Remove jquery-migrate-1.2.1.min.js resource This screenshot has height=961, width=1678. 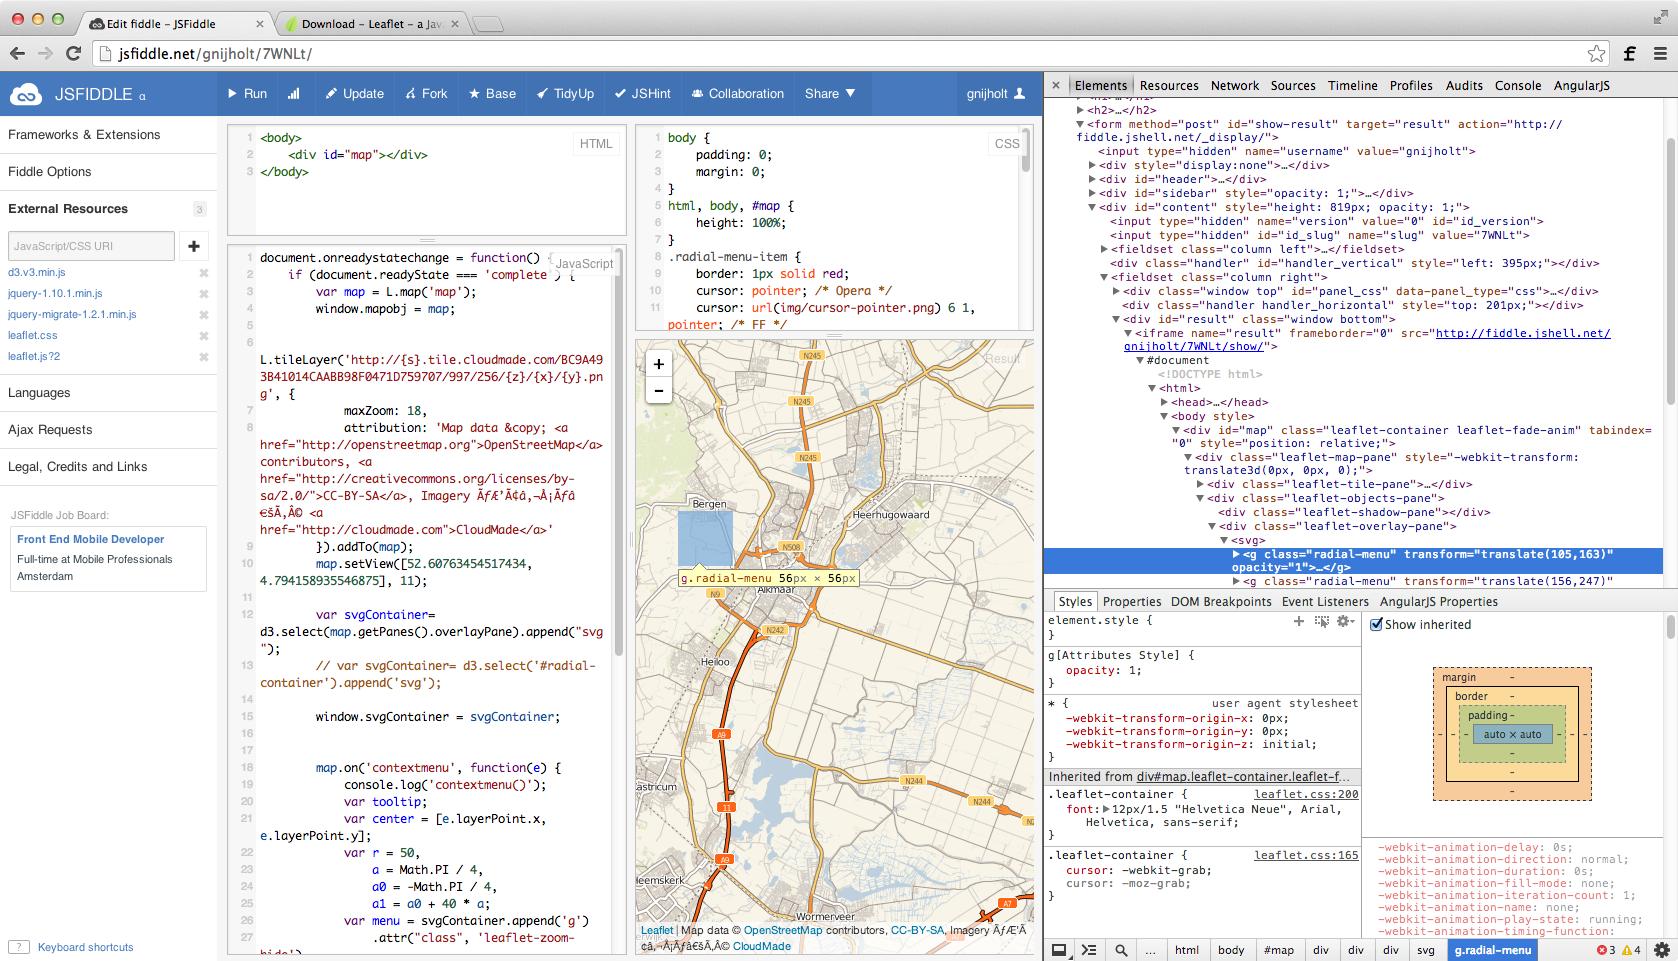(x=204, y=315)
